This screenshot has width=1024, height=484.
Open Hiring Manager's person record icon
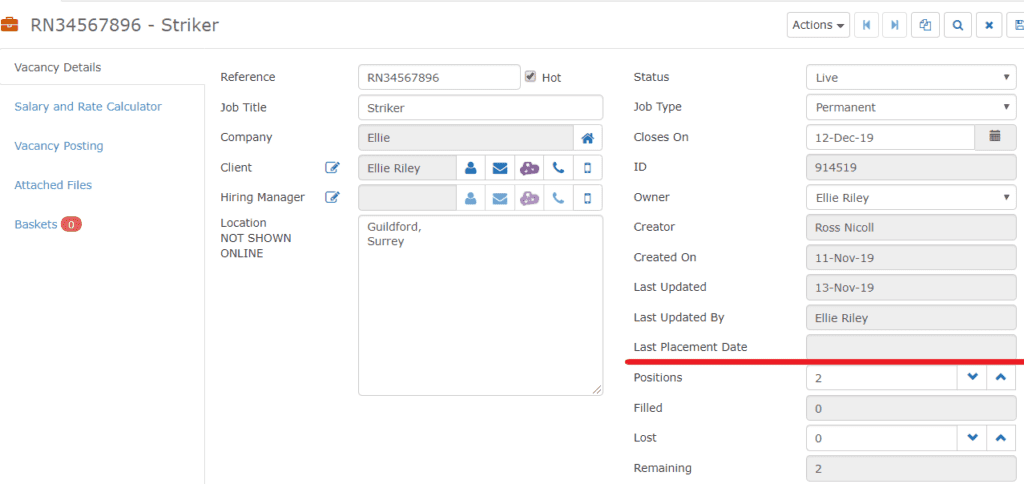point(470,198)
